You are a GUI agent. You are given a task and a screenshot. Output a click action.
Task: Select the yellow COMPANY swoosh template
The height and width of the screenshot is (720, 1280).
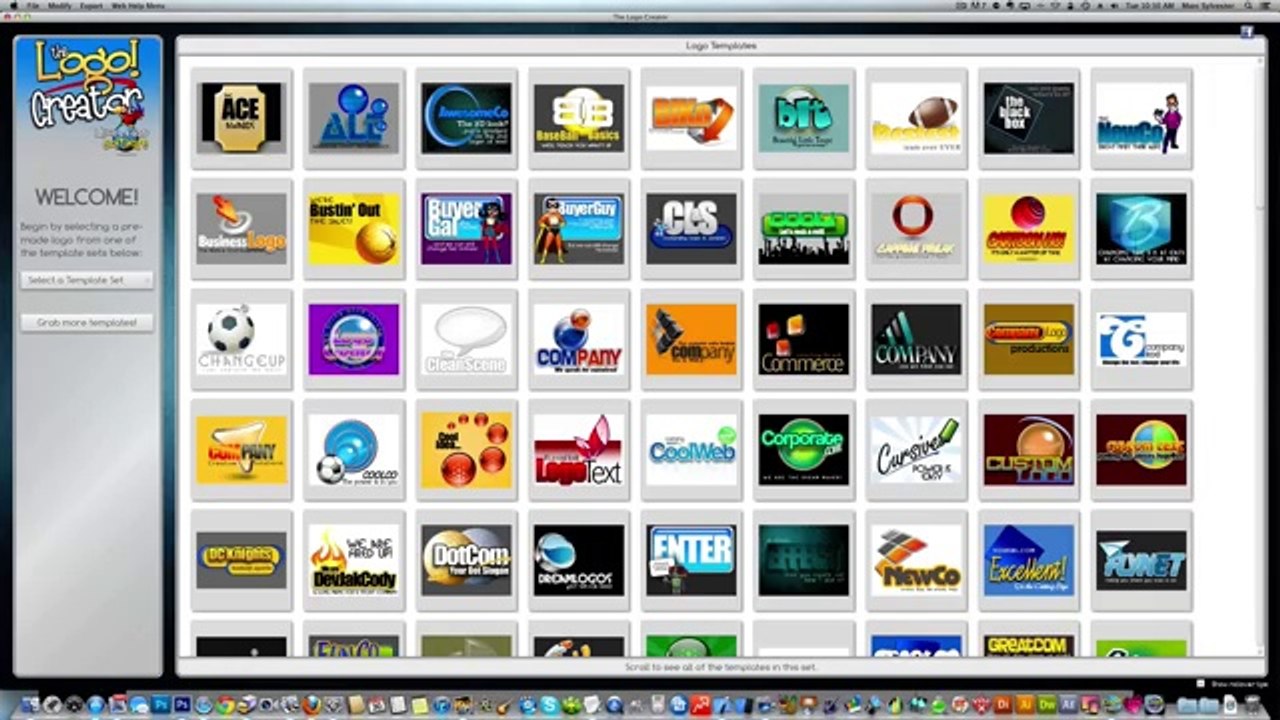pos(241,450)
